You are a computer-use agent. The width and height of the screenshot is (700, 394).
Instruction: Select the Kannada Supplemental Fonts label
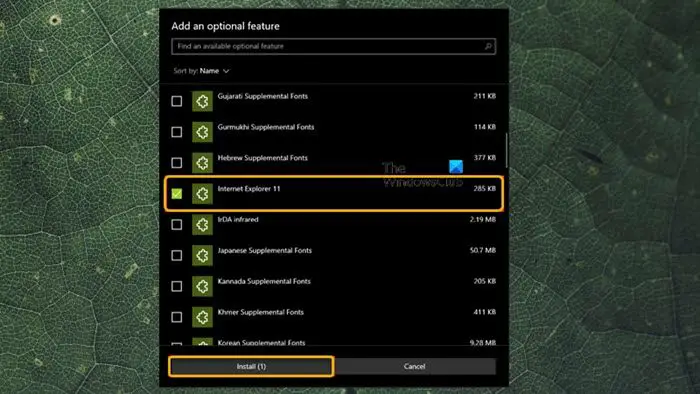tap(264, 281)
